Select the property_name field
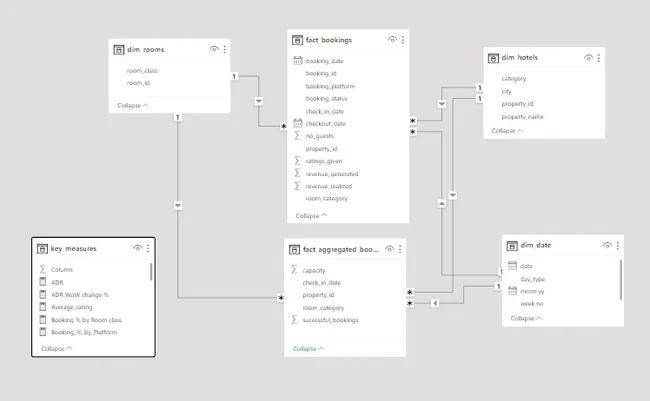650x401 pixels. pyautogui.click(x=522, y=117)
